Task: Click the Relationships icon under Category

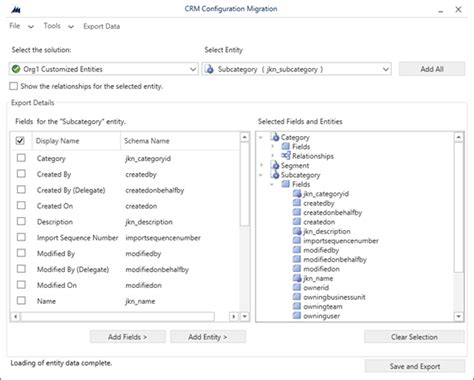Action: [x=286, y=156]
